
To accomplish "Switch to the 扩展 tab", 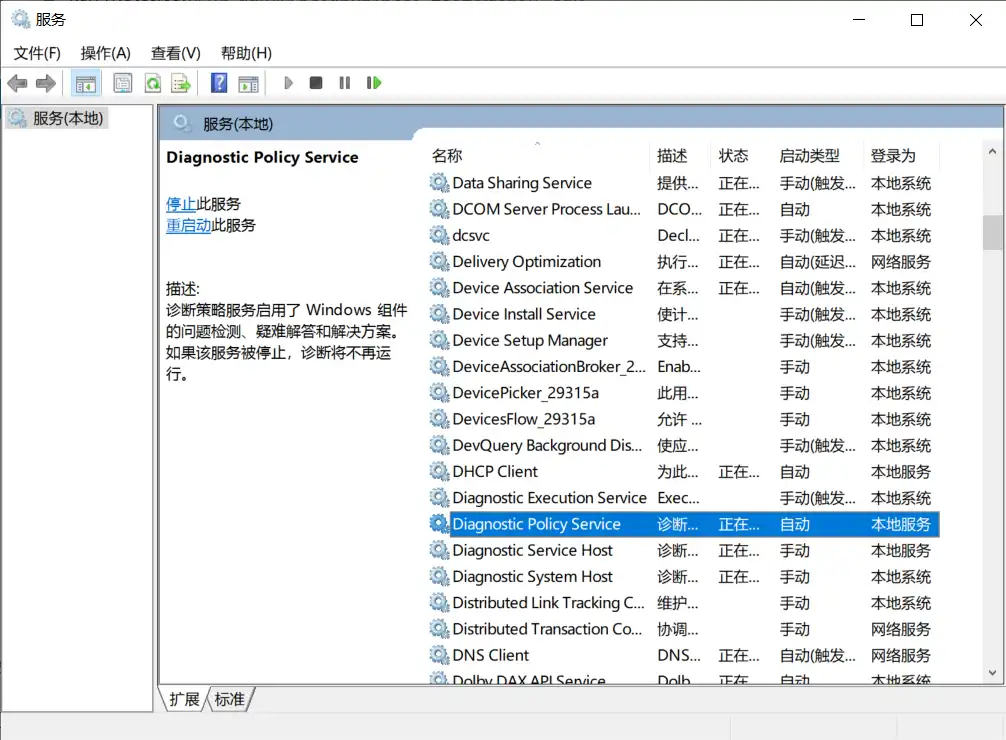I will 184,699.
